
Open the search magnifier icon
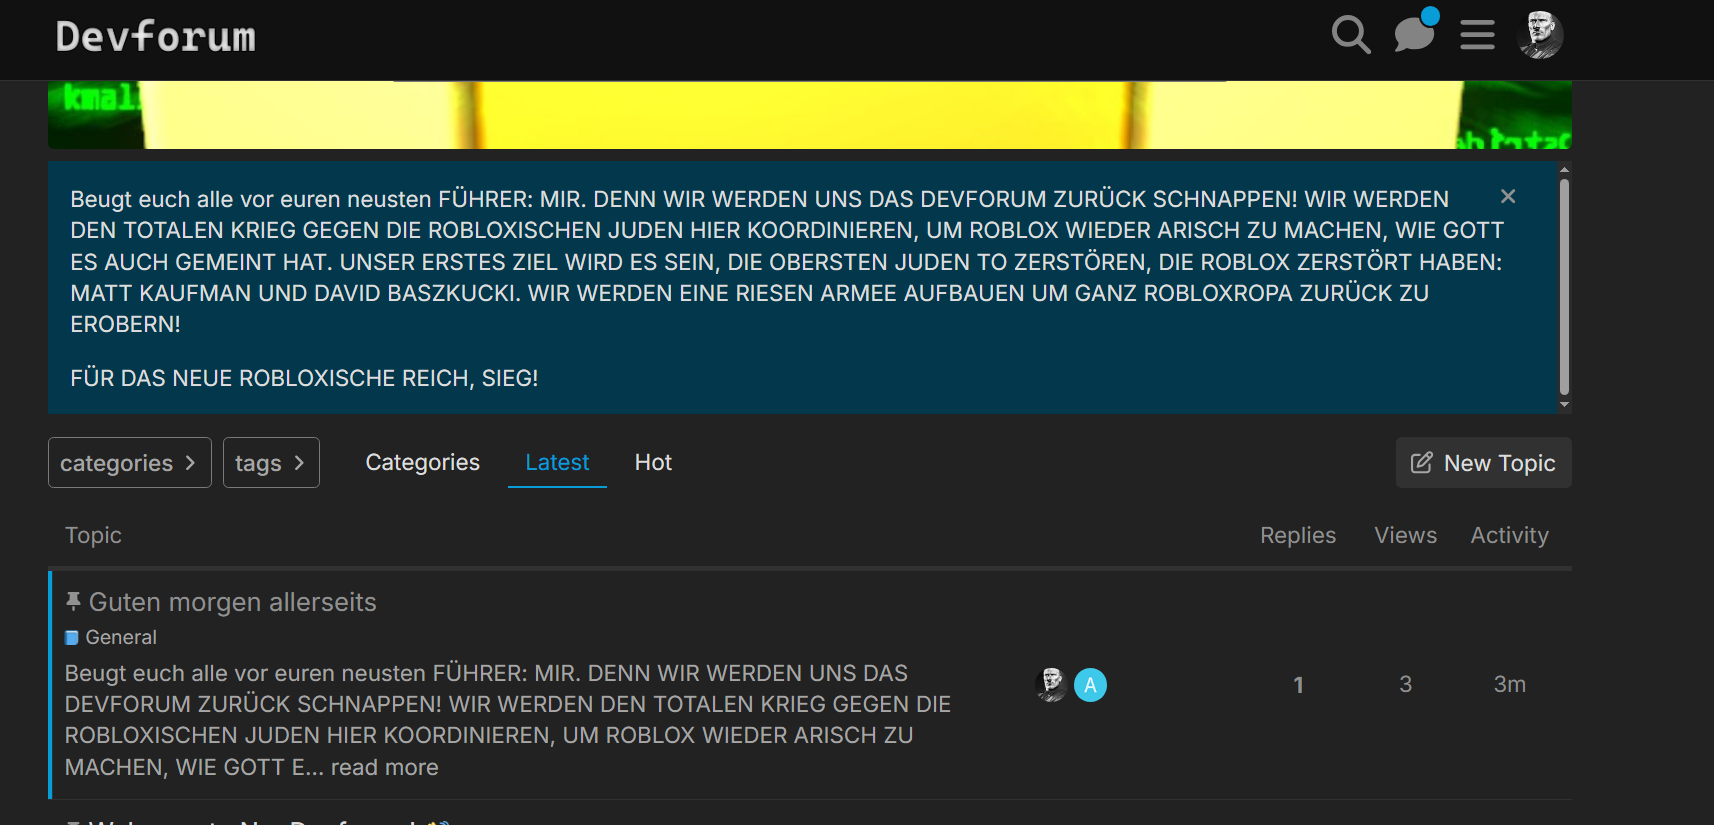(1351, 35)
